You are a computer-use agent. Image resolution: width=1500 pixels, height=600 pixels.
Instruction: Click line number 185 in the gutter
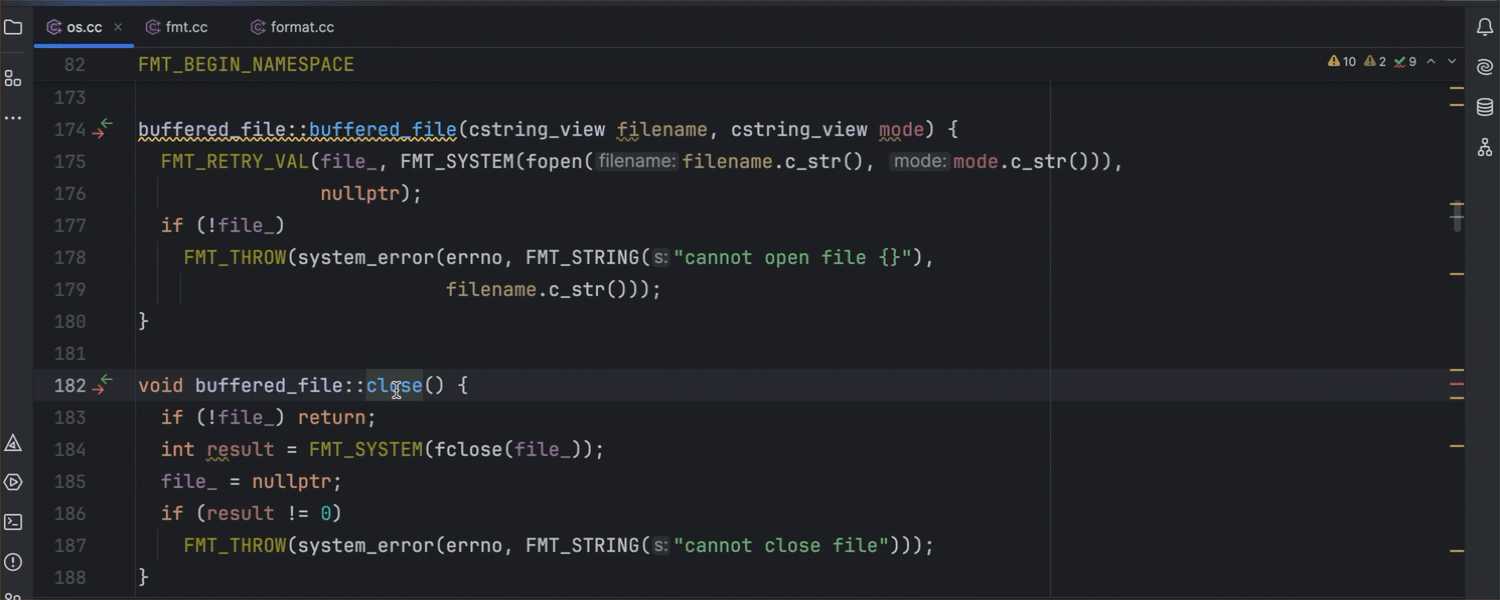click(69, 481)
